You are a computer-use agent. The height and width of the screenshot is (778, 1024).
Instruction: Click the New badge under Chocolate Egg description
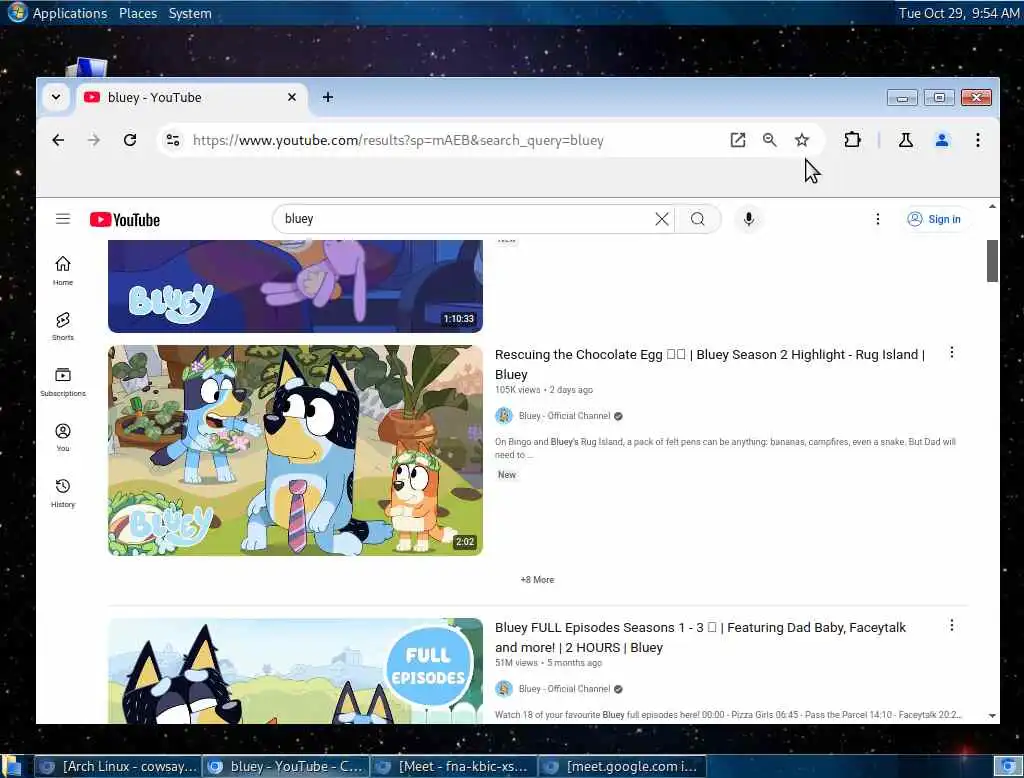click(x=507, y=475)
